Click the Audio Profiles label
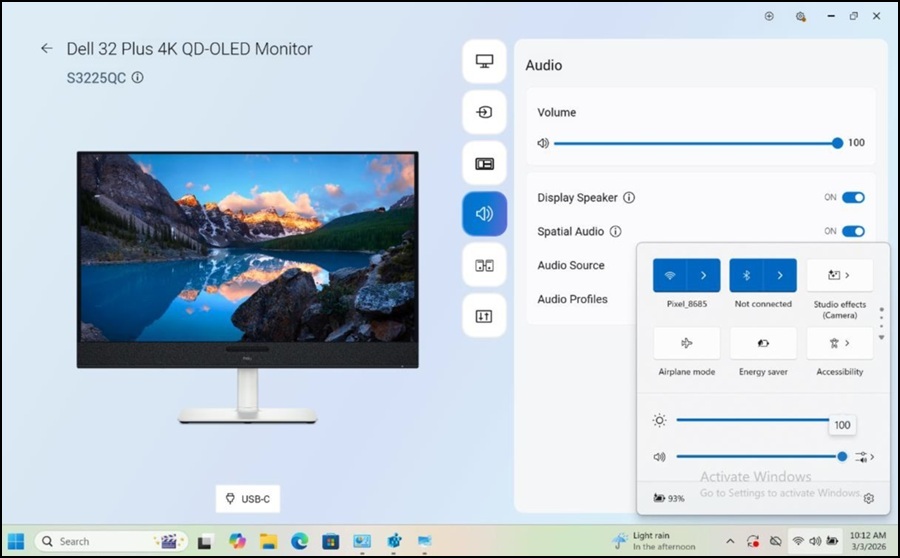 572,299
